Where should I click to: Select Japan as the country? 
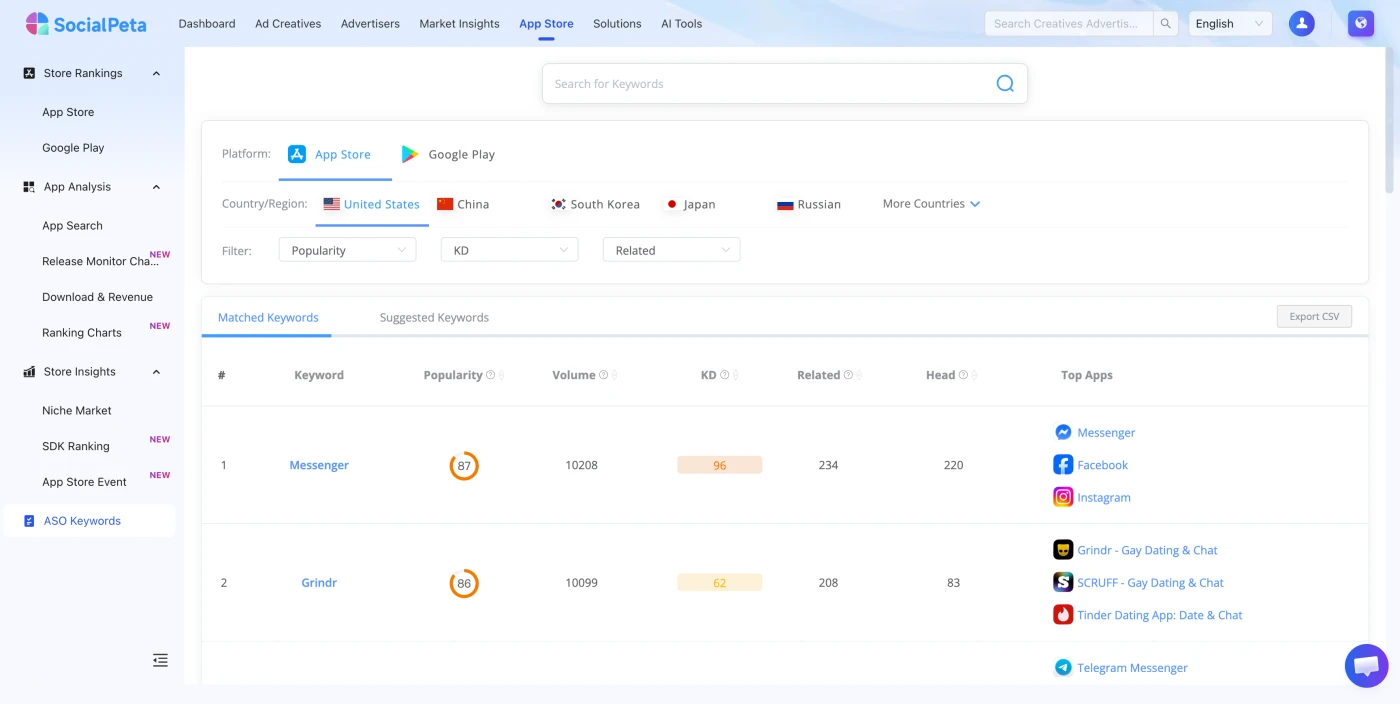690,204
